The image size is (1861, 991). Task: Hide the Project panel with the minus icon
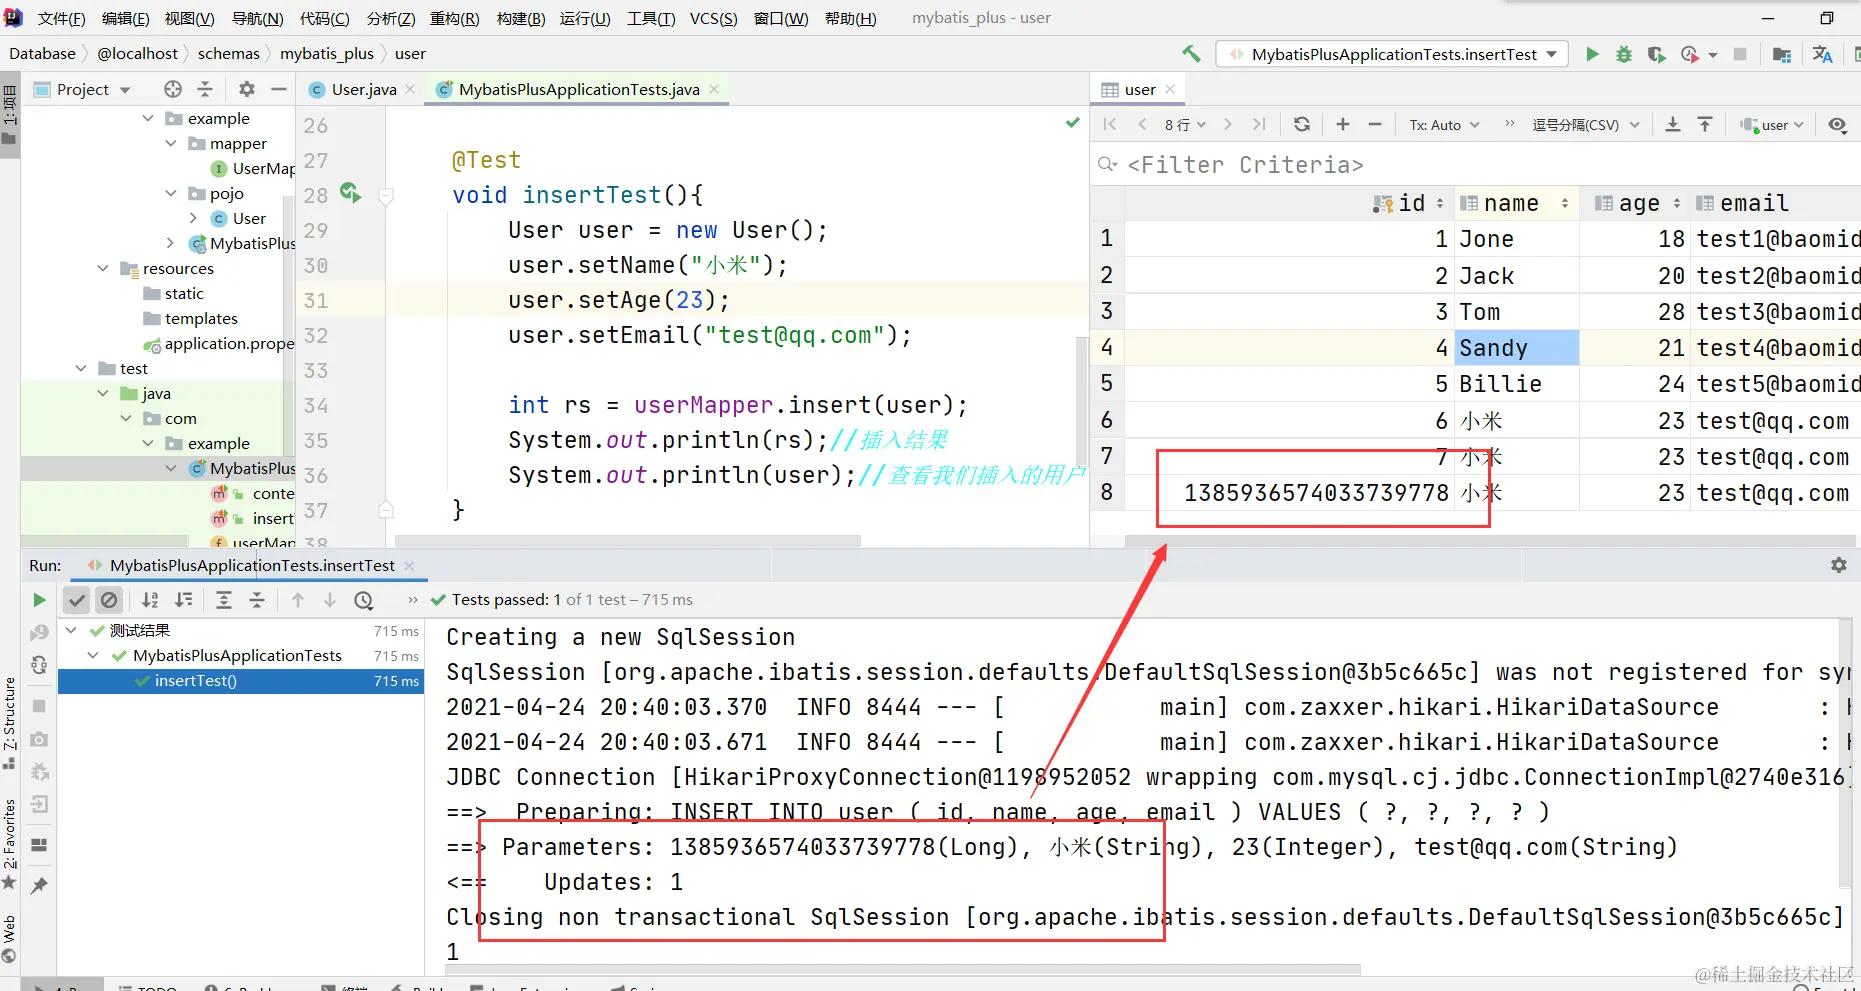point(279,89)
